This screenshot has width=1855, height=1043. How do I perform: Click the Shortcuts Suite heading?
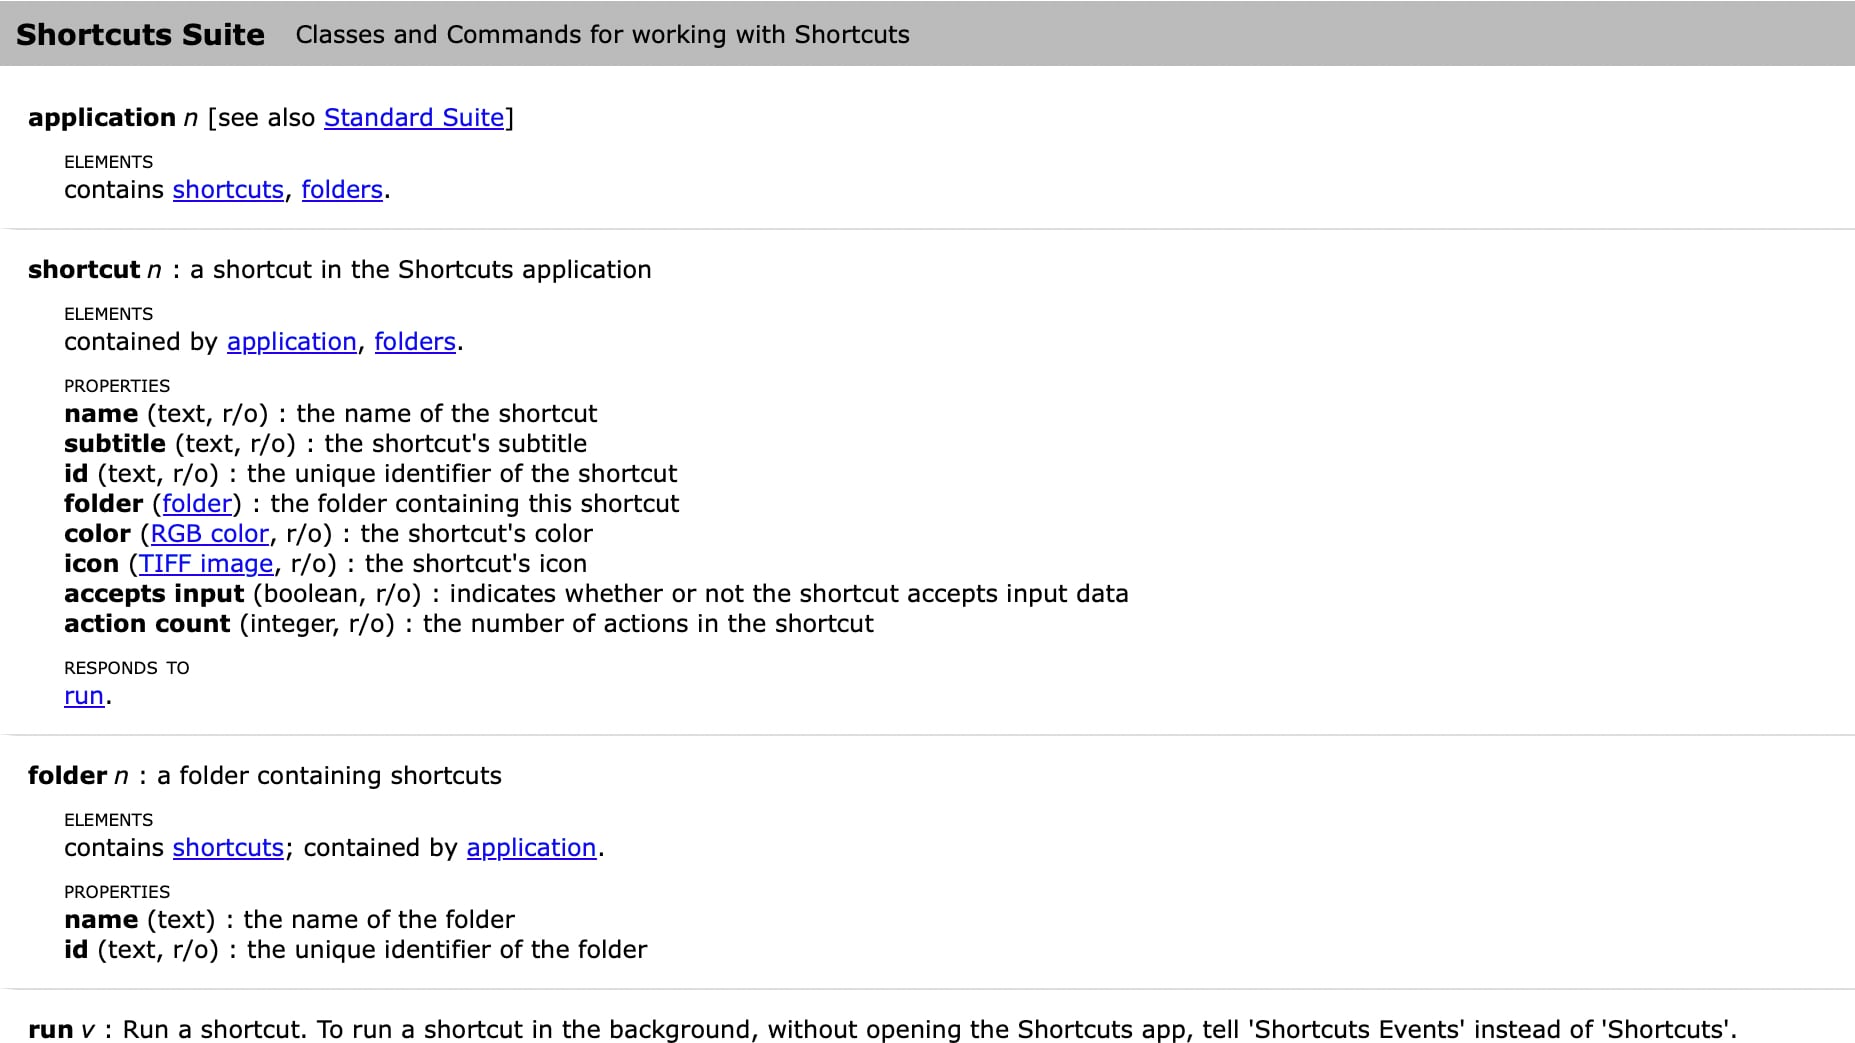click(x=141, y=35)
